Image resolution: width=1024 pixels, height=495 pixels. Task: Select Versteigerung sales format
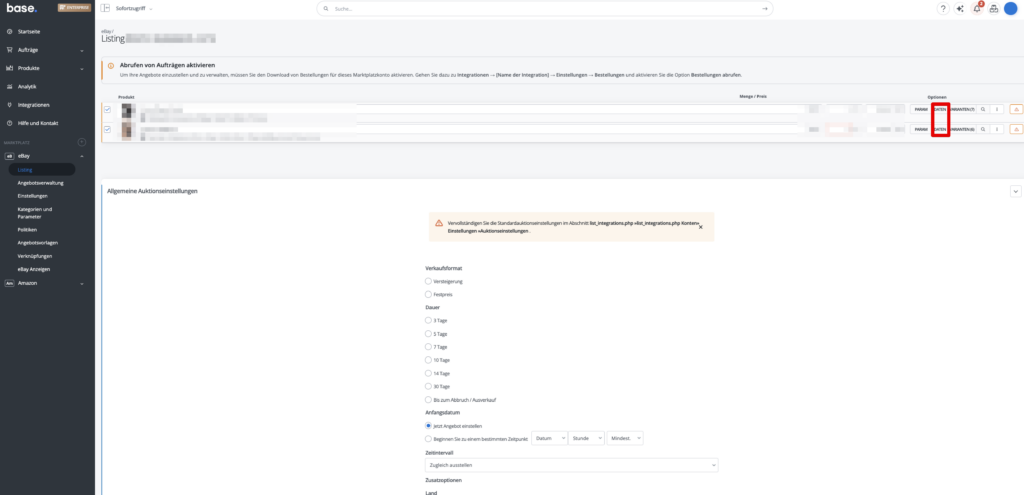pyautogui.click(x=428, y=281)
